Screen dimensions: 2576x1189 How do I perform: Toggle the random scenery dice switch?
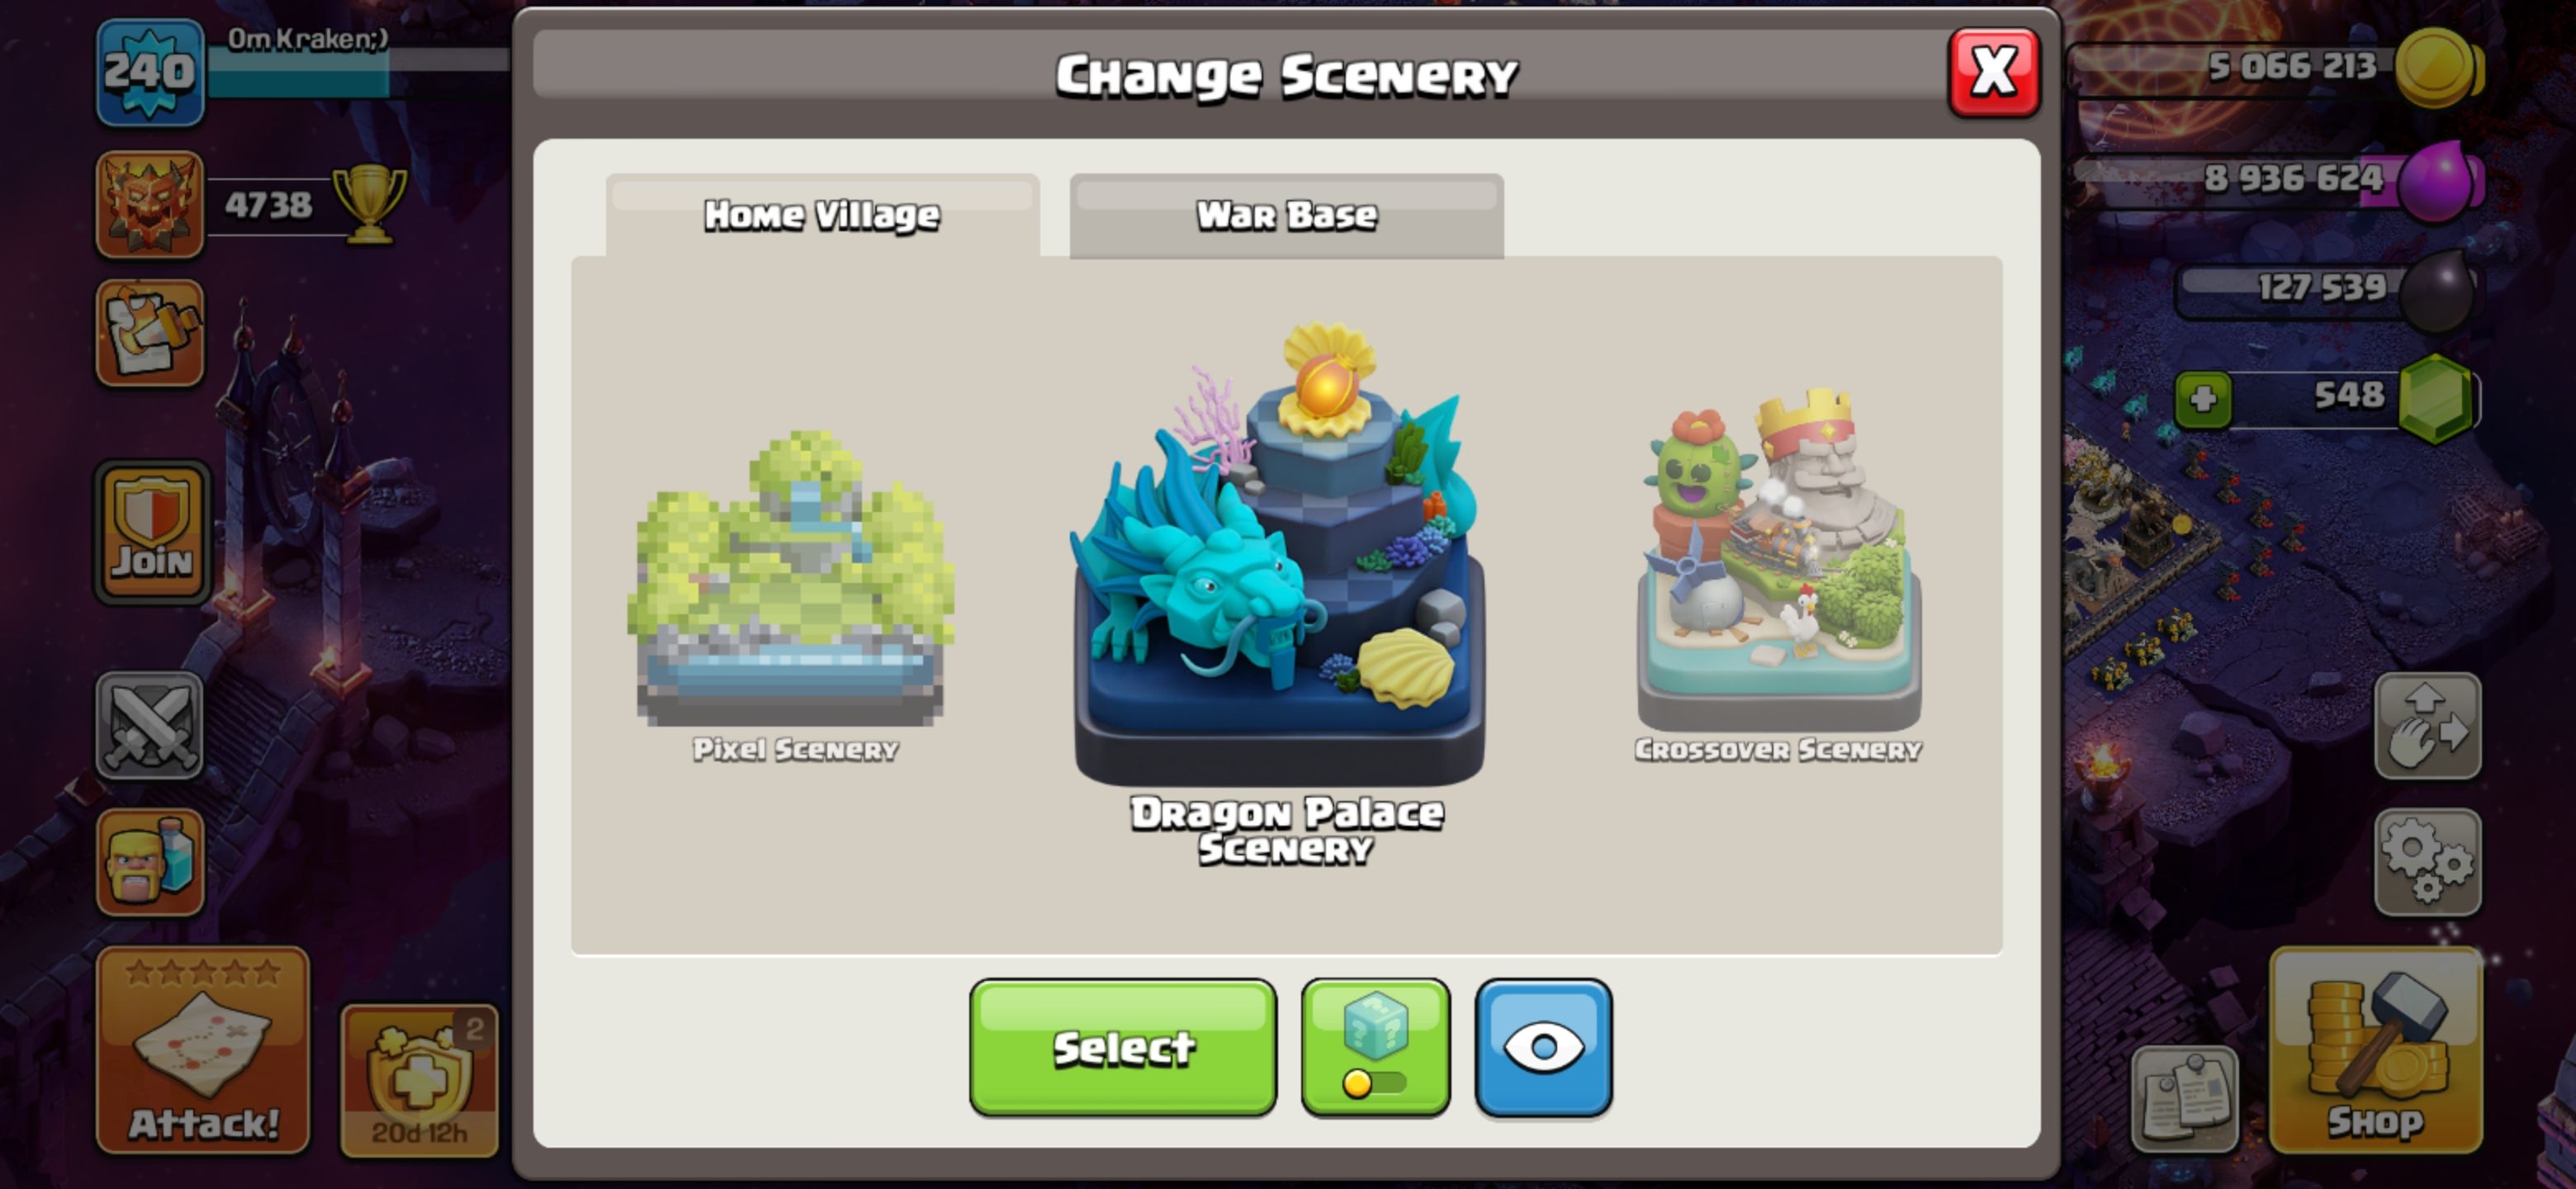tap(1375, 1047)
